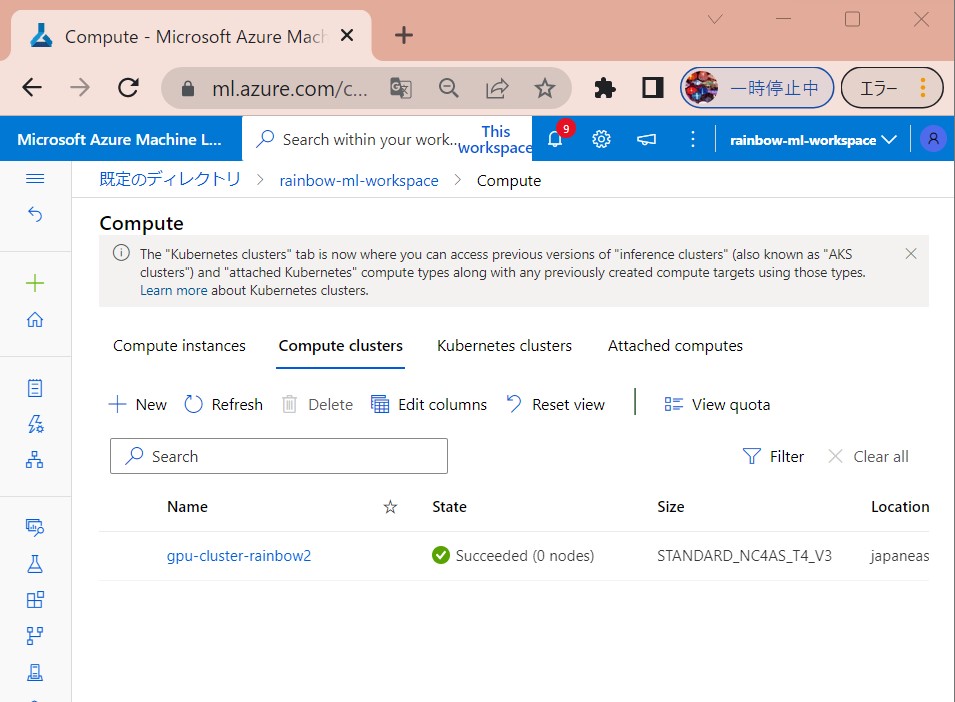Switch to the Kubernetes clusters tab
955x702 pixels.
[x=504, y=346]
